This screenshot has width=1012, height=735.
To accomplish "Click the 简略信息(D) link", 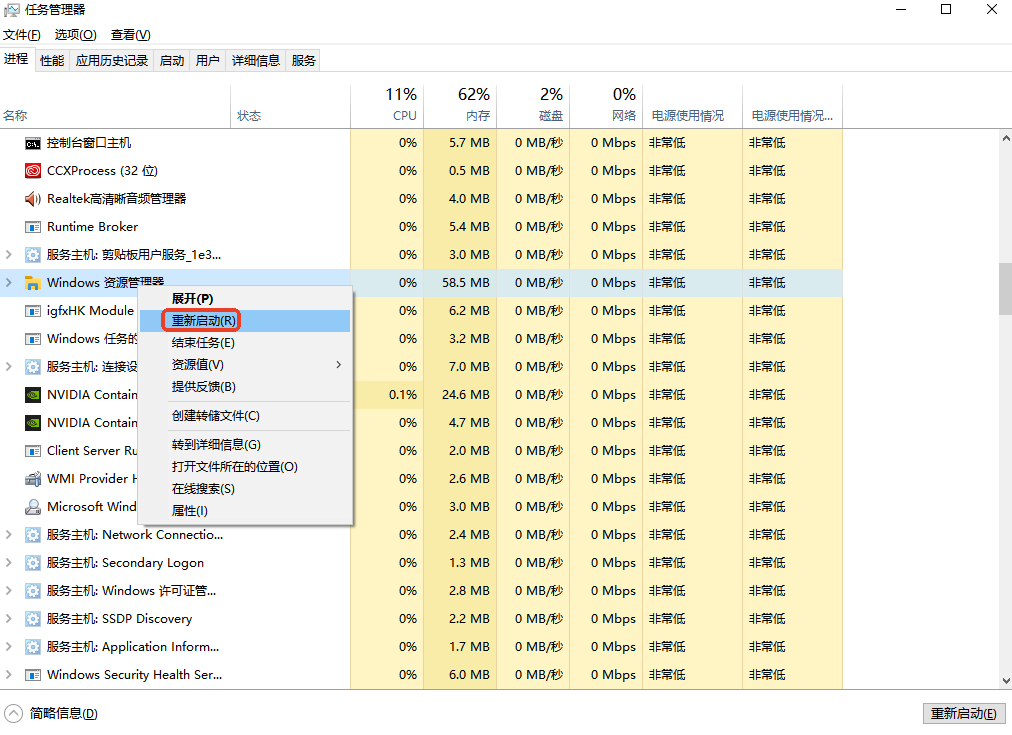I will 63,714.
